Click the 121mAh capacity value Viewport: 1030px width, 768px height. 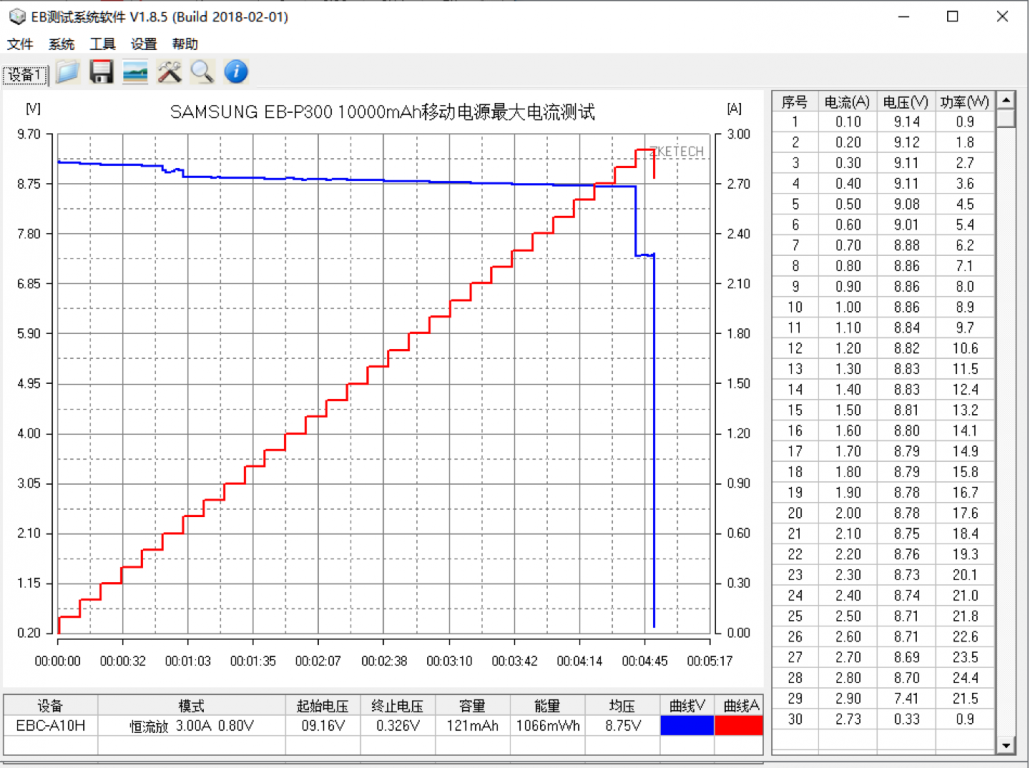(472, 725)
